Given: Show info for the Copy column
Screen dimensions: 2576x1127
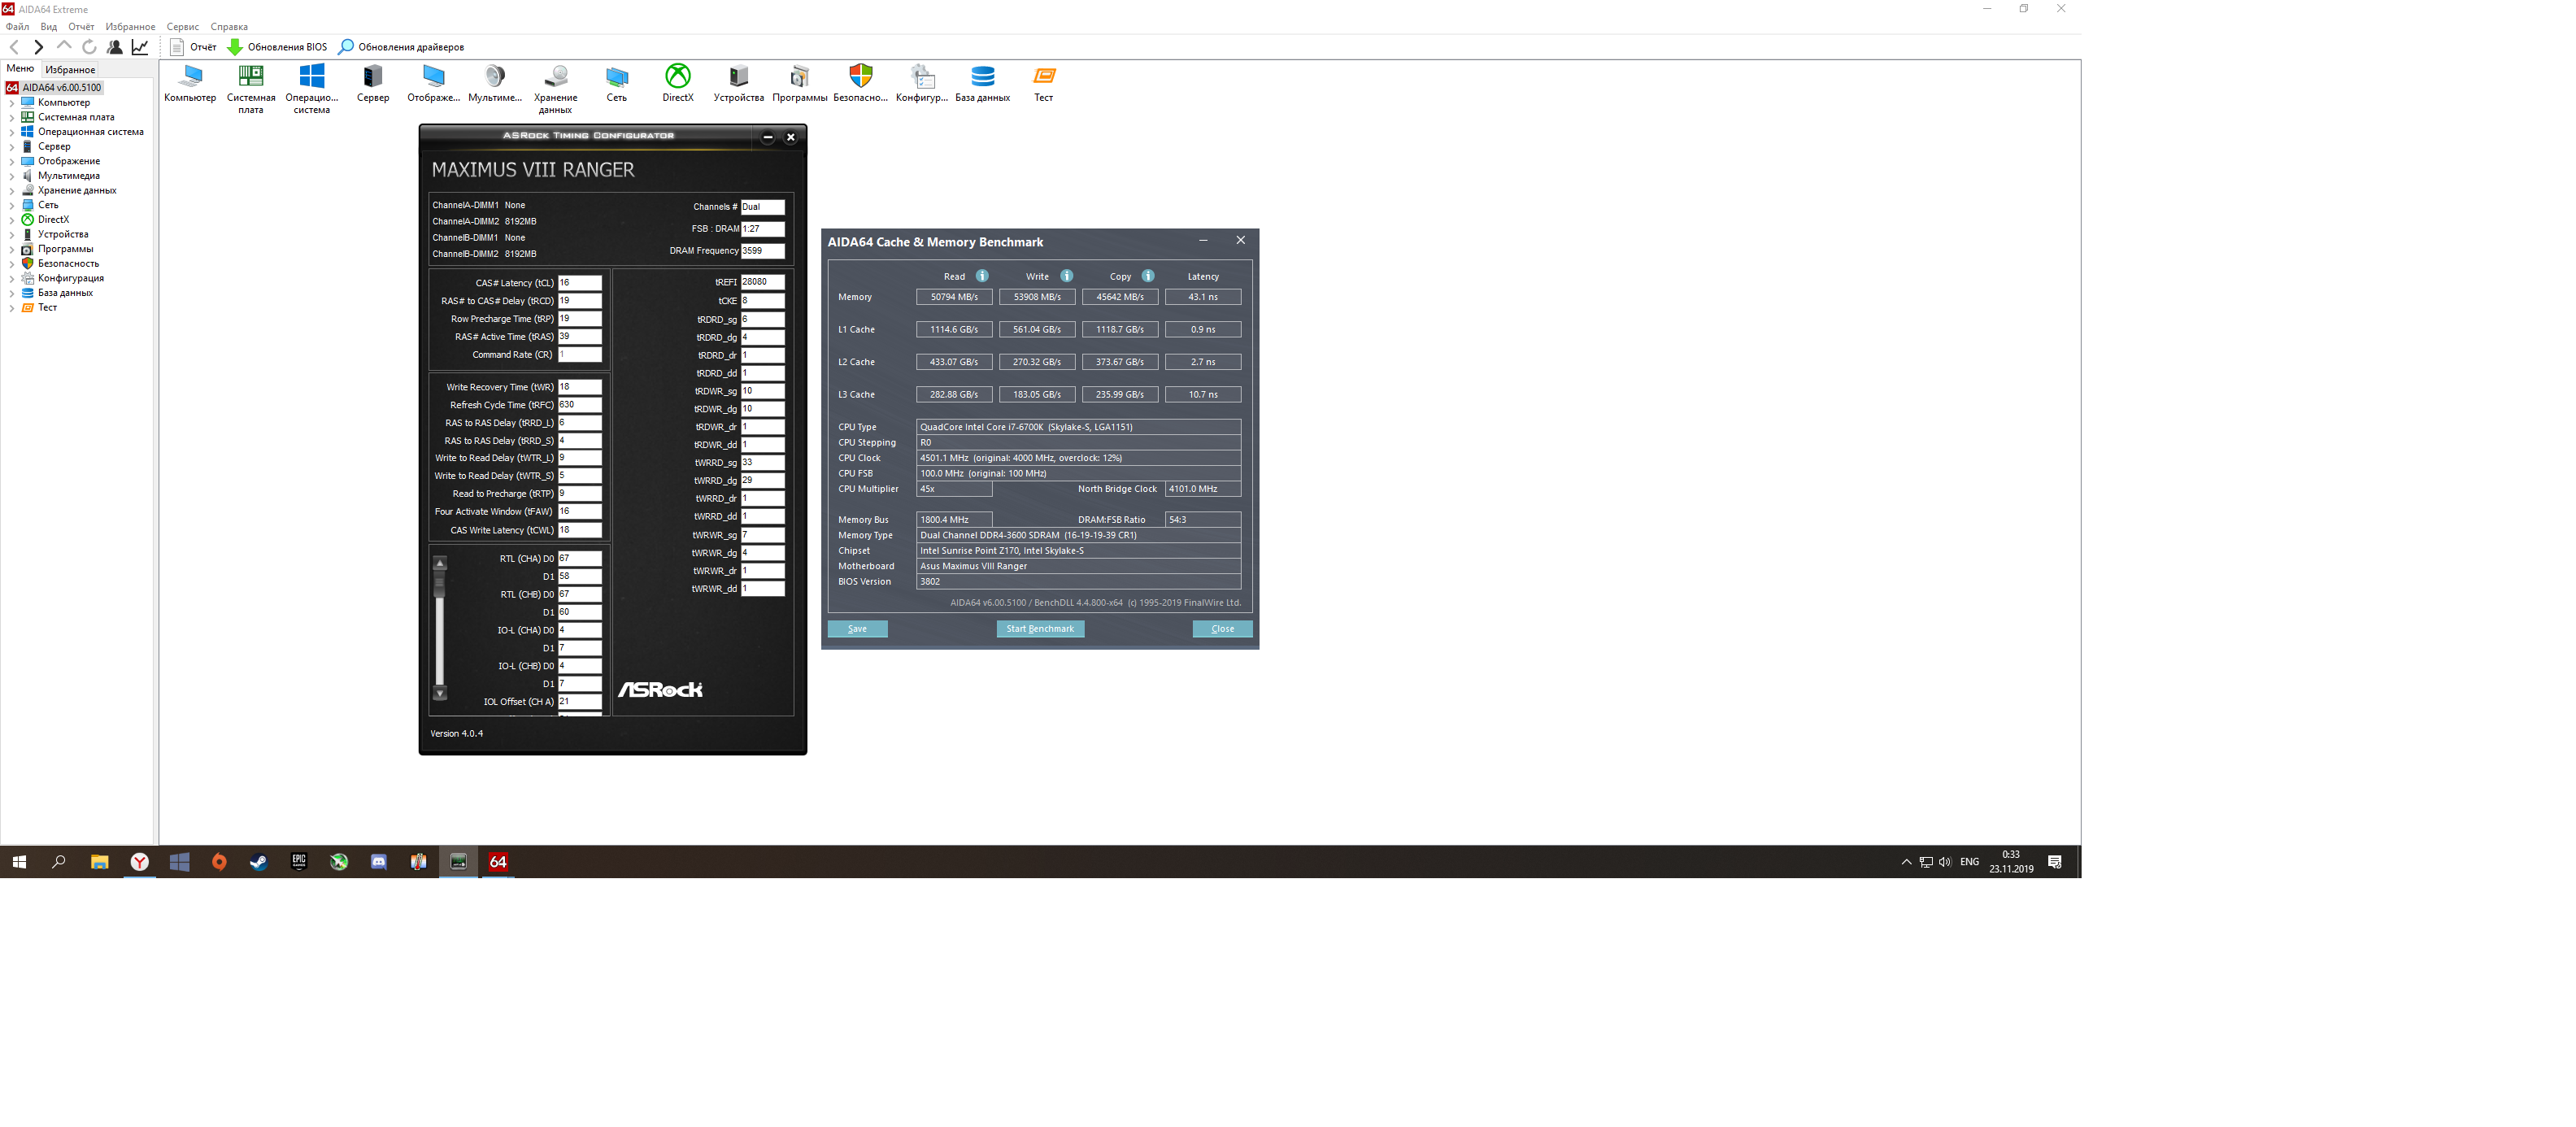Looking at the screenshot, I should click(x=1148, y=276).
